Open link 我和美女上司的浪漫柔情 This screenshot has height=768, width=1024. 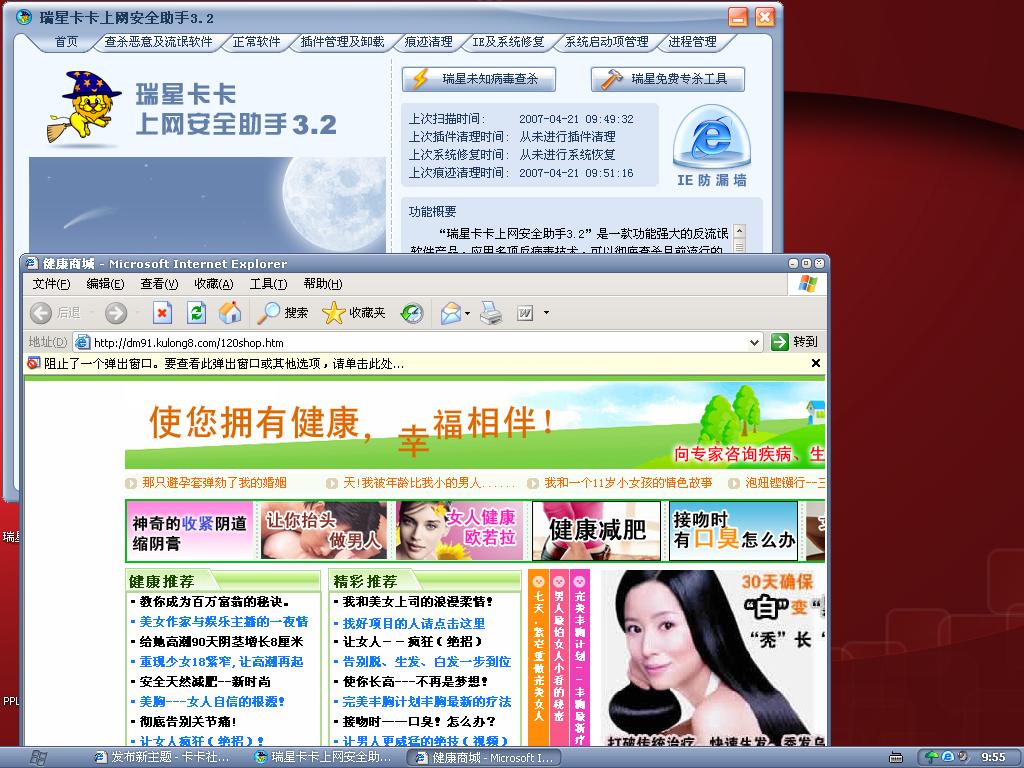pyautogui.click(x=418, y=602)
